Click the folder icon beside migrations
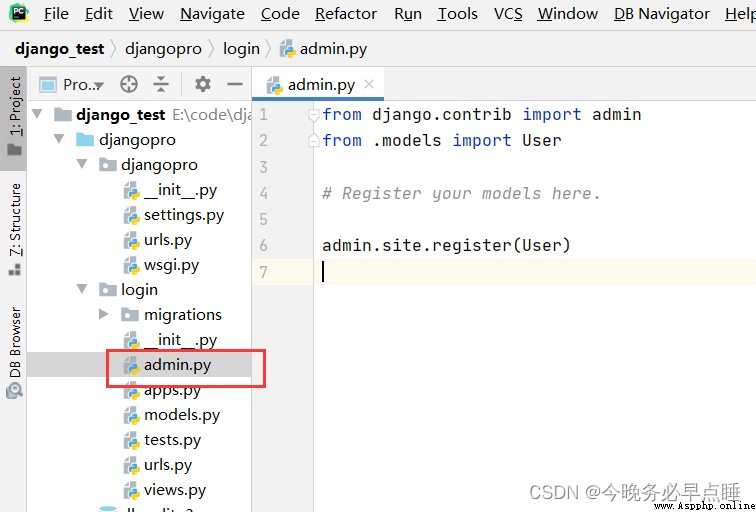 tap(129, 315)
